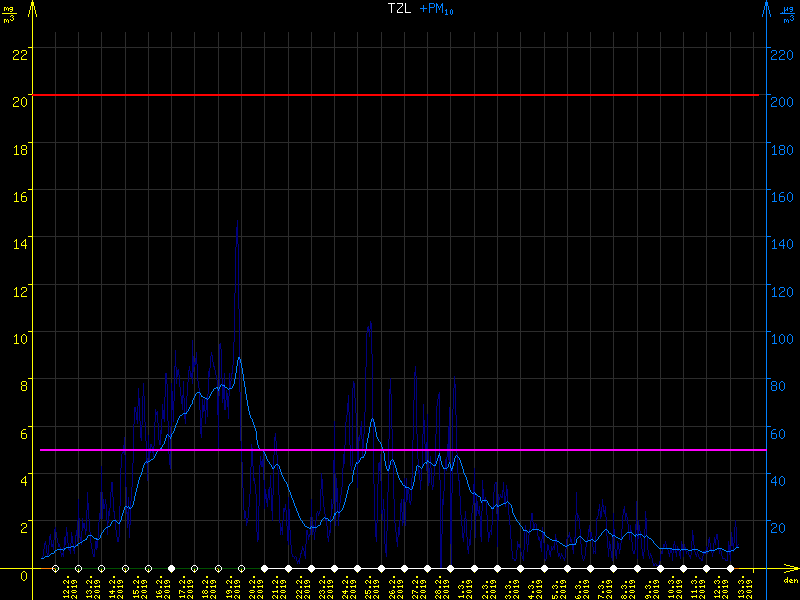Viewport: 800px width, 600px height.
Task: Click the diamond marker just left of 21.2.2019
Action: (265, 568)
